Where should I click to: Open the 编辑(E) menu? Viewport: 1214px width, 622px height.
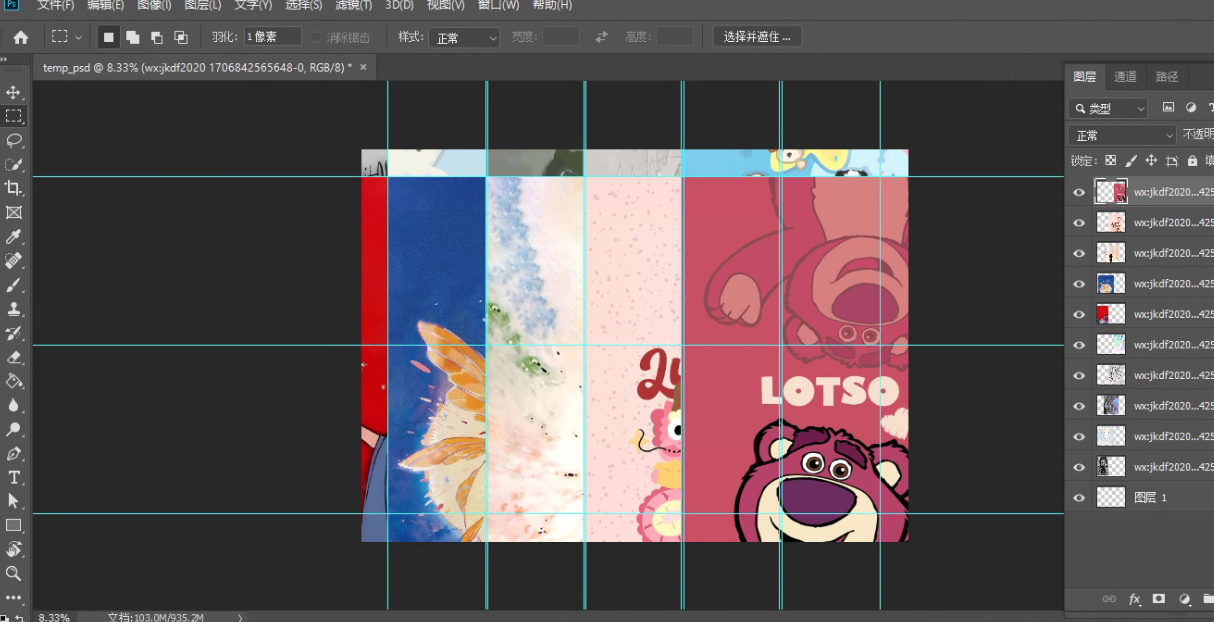(x=105, y=5)
